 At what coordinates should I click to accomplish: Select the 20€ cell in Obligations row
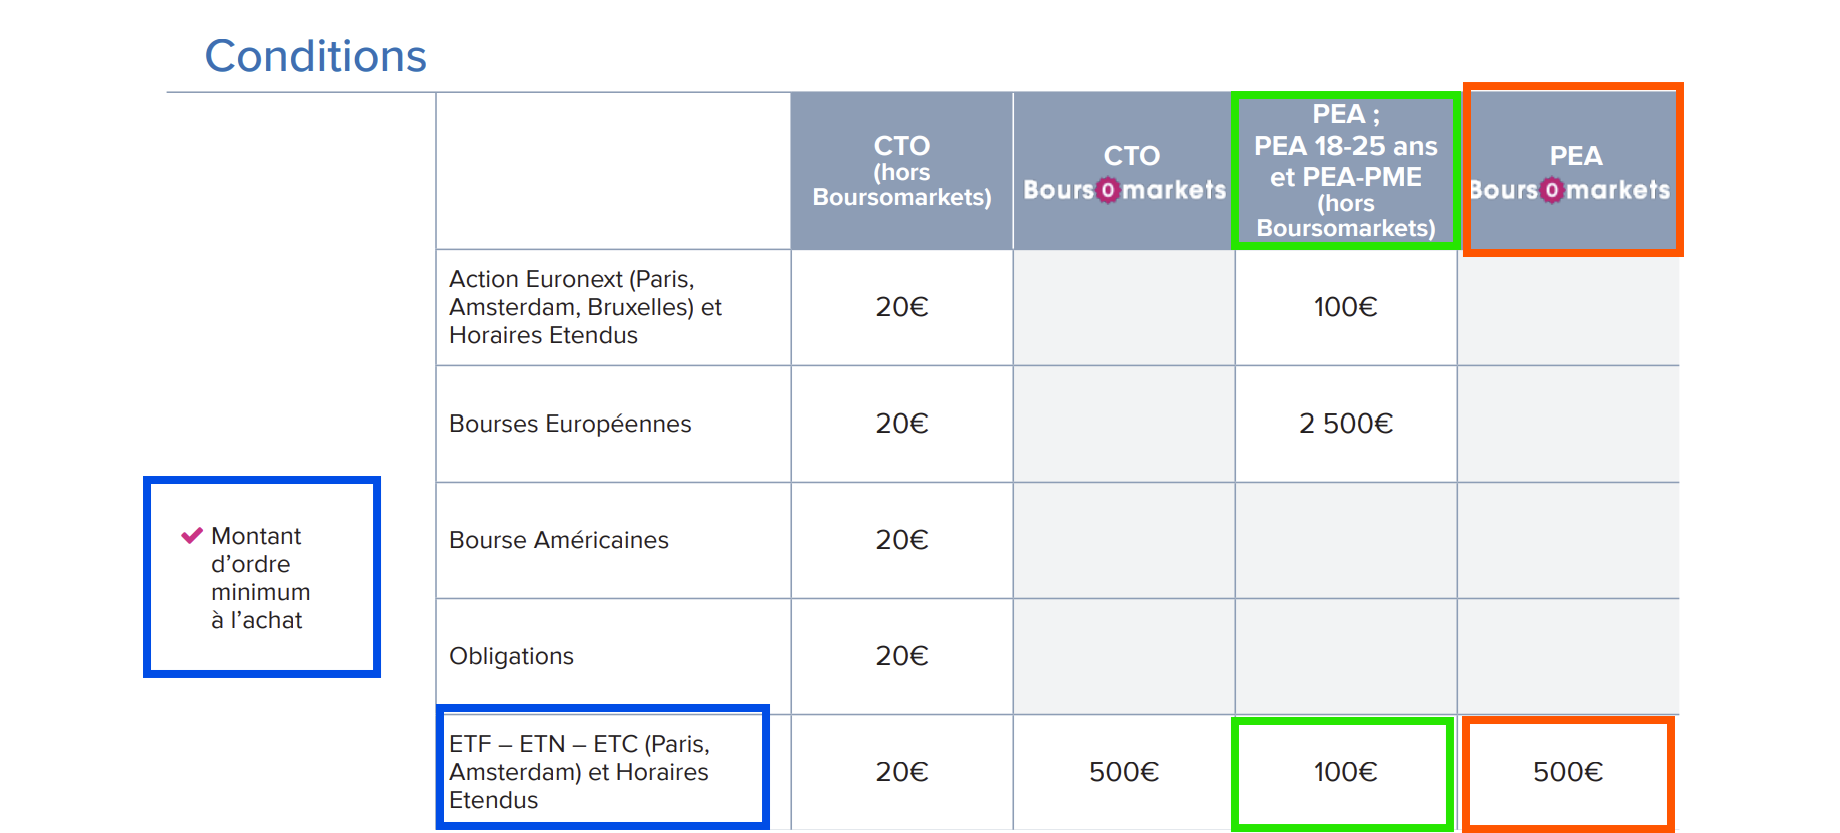[x=902, y=656]
